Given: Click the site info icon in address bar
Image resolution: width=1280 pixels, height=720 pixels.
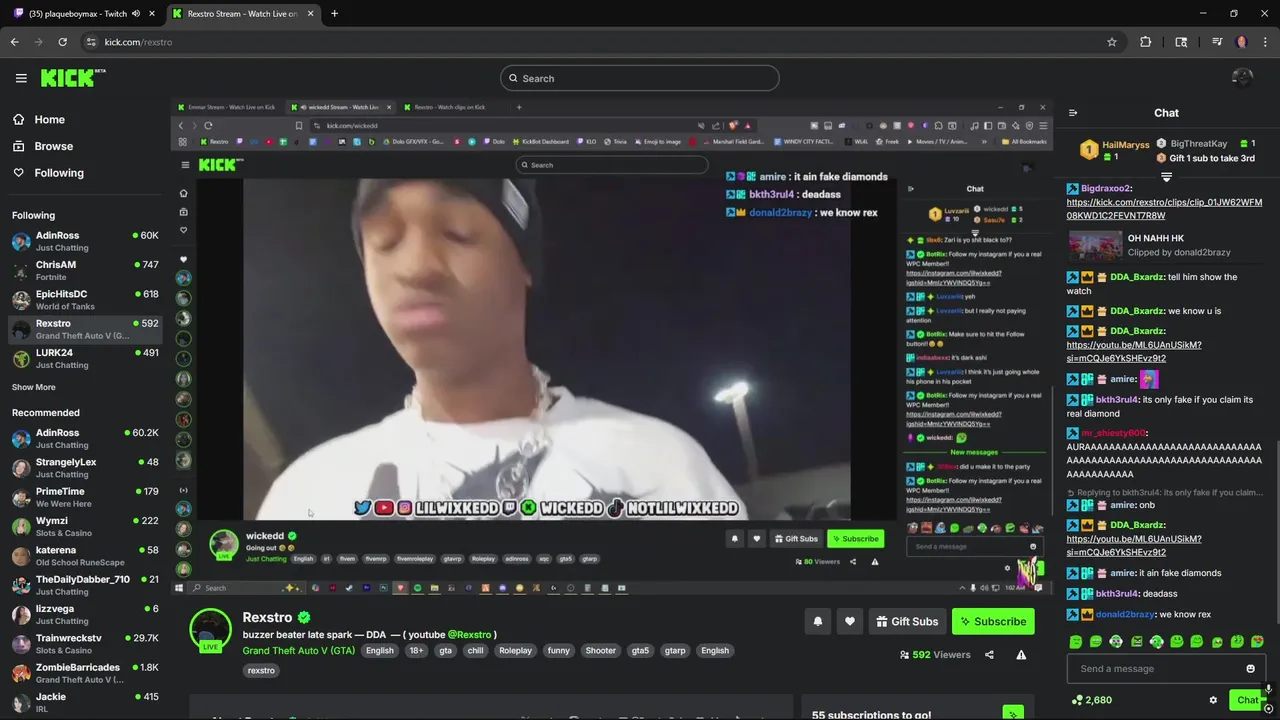Looking at the screenshot, I should click(91, 42).
